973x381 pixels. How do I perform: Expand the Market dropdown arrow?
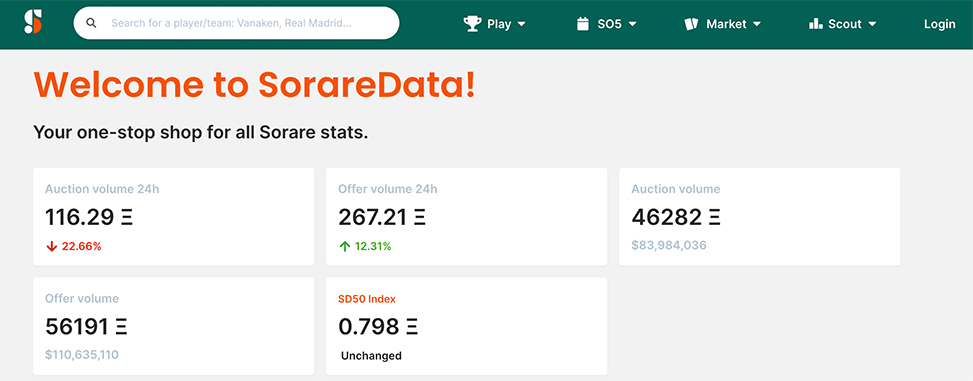756,24
